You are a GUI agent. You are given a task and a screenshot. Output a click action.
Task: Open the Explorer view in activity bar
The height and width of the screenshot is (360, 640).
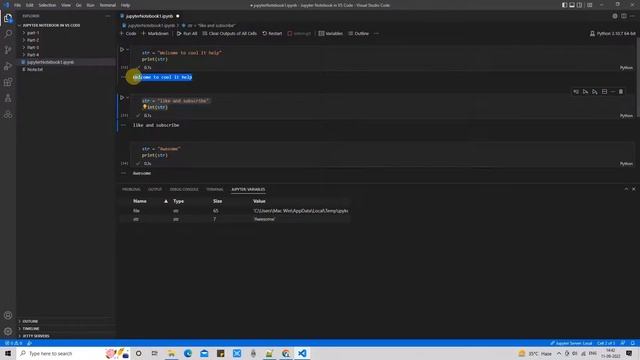[x=8, y=18]
